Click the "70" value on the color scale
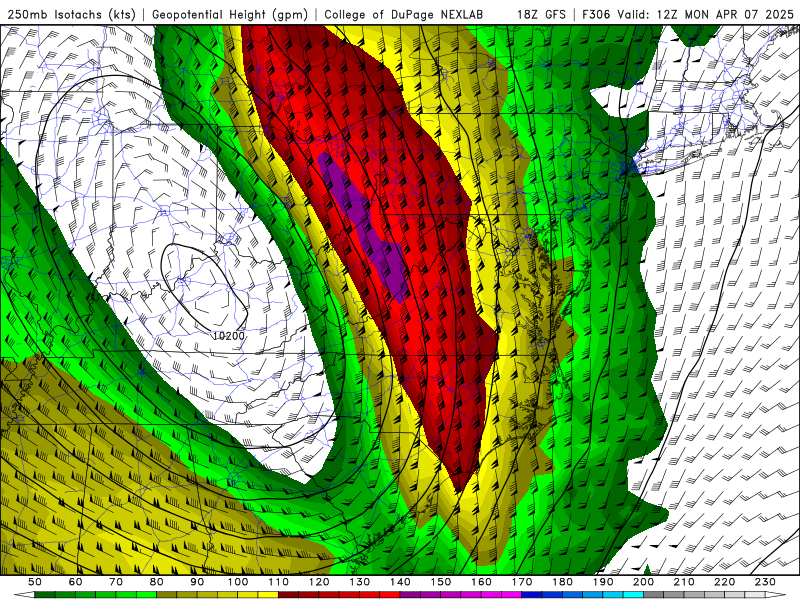Screen dimensions: 800x600 (116, 582)
